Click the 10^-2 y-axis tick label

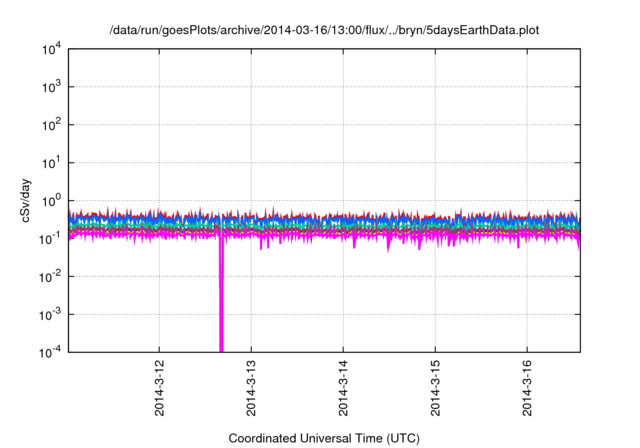click(x=50, y=277)
